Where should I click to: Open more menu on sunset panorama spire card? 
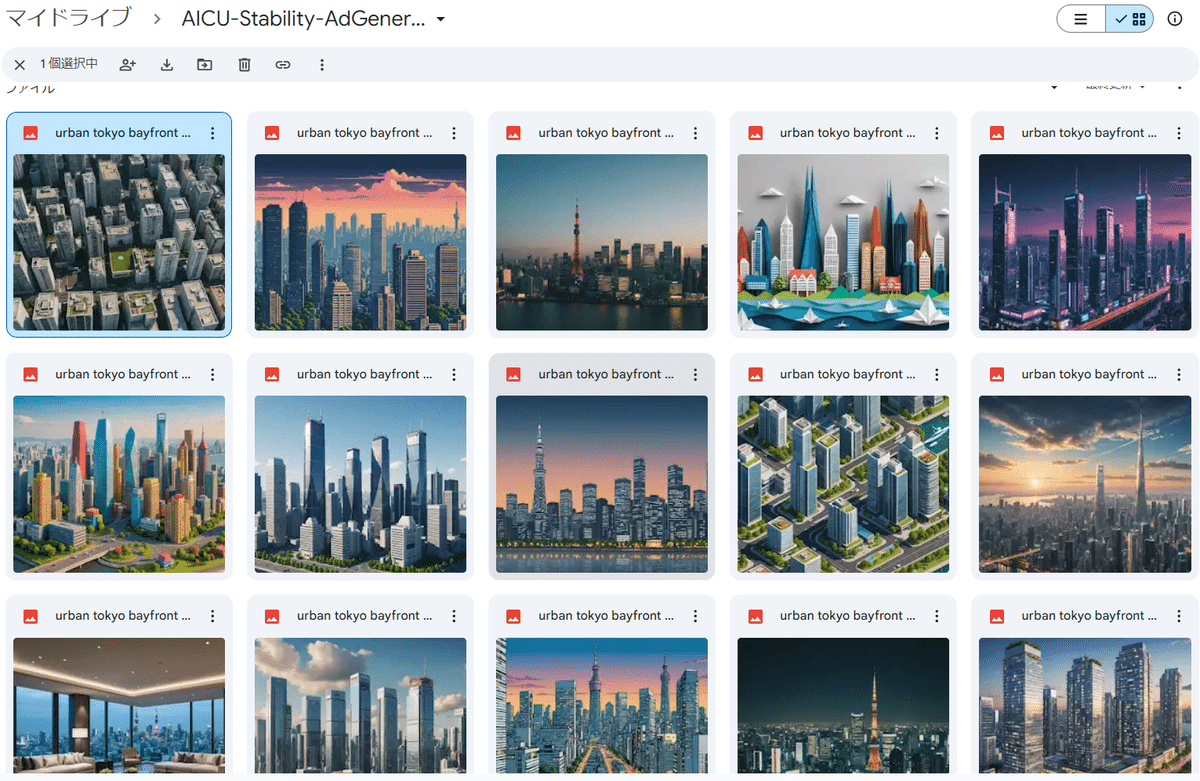[1179, 375]
